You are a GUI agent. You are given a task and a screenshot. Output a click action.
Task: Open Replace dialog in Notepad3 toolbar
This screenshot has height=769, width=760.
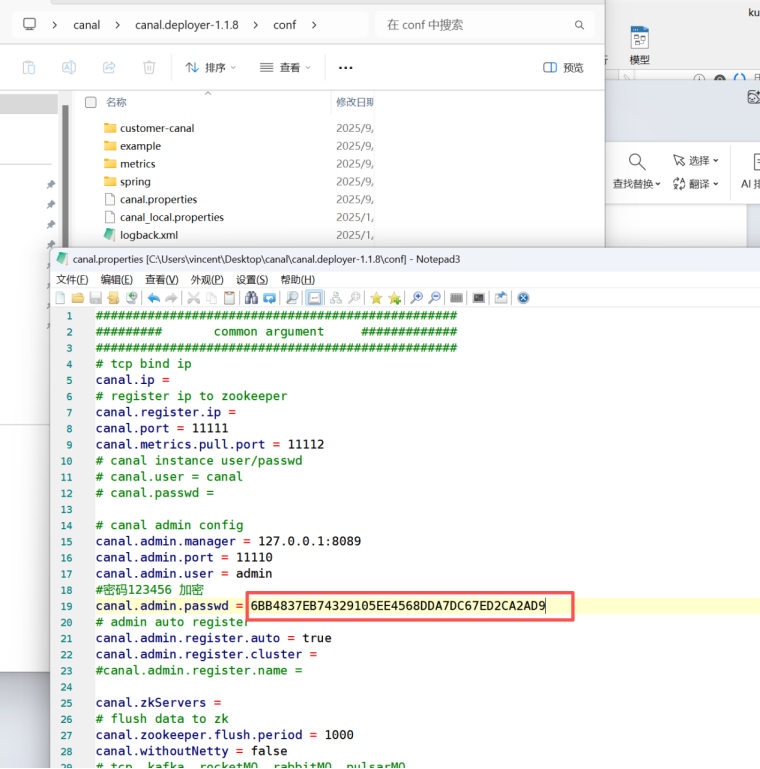pos(269,298)
